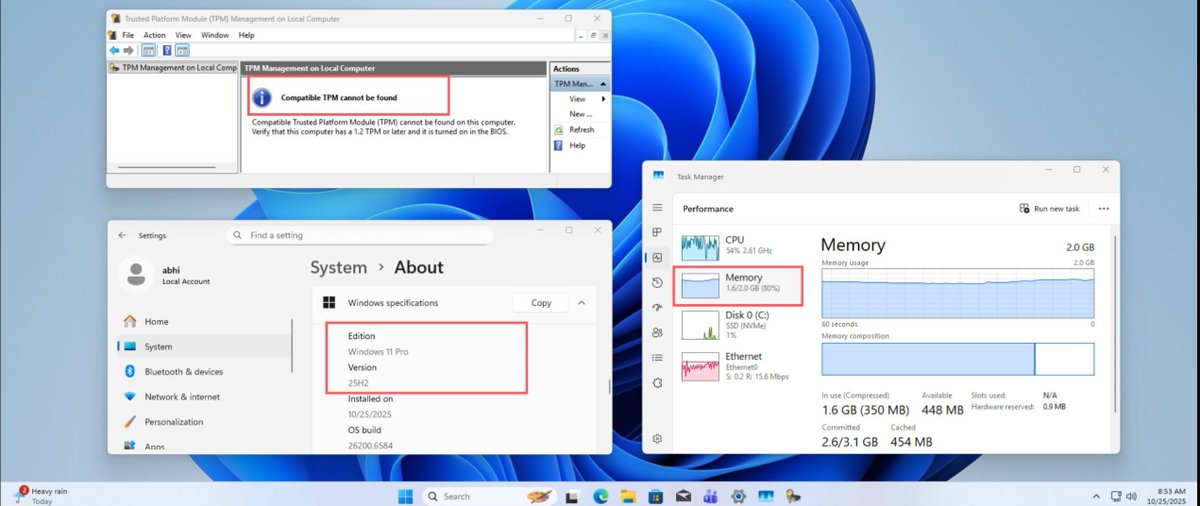Open Microsoft Store from the taskbar
This screenshot has width=1200, height=506.
pyautogui.click(x=655, y=496)
